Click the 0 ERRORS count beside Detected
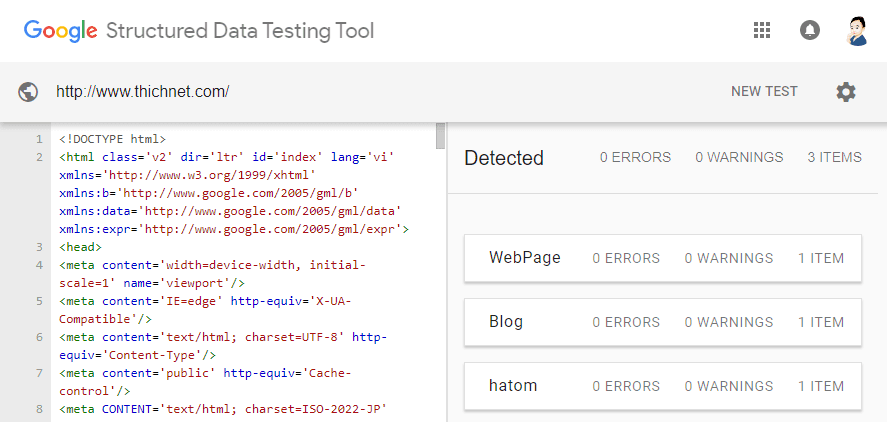The height and width of the screenshot is (422, 887). click(635, 157)
